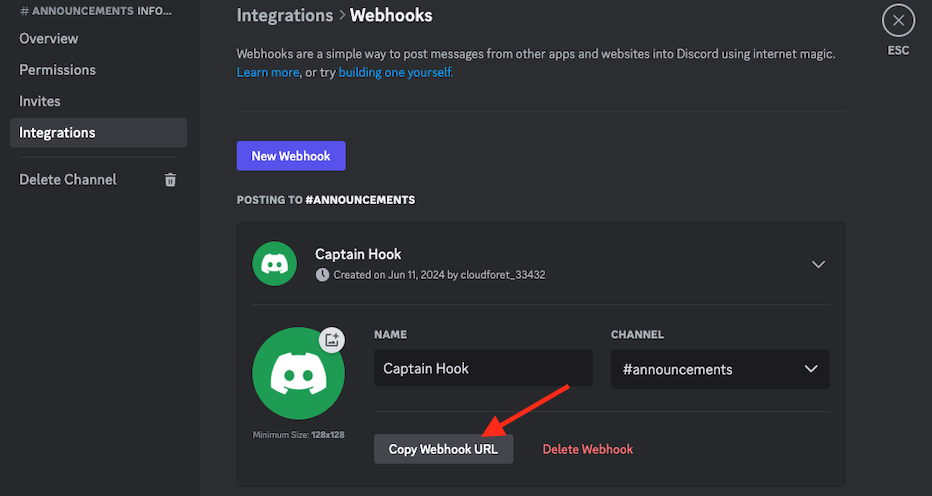Close settings with the ESC X icon
Viewport: 932px width, 496px height.
(x=898, y=20)
